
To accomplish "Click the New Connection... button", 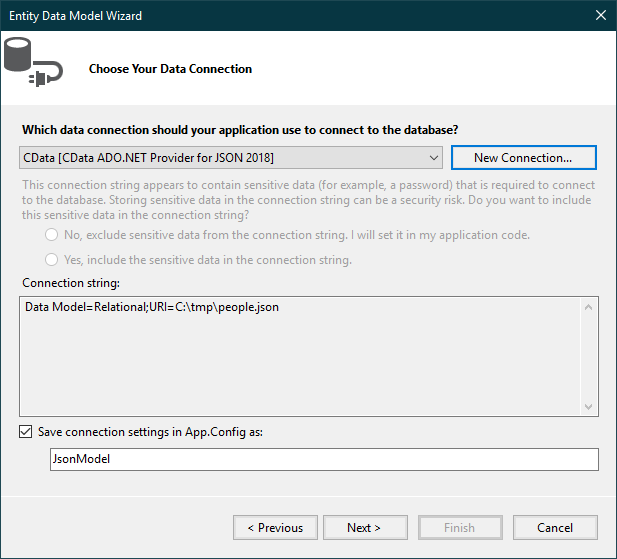I will (523, 158).
